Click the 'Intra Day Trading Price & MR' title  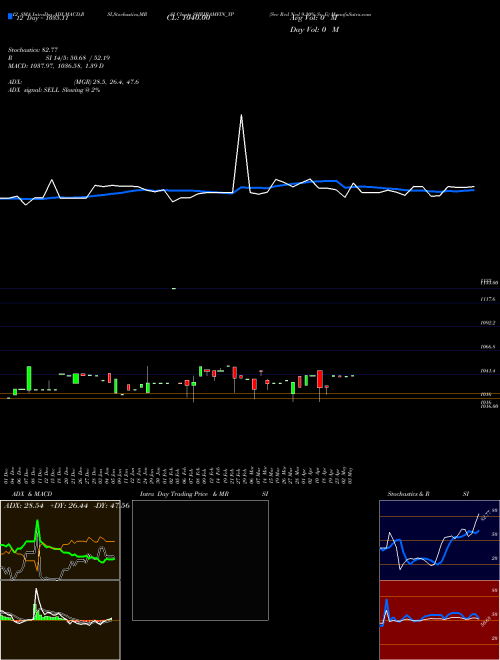(x=185, y=494)
